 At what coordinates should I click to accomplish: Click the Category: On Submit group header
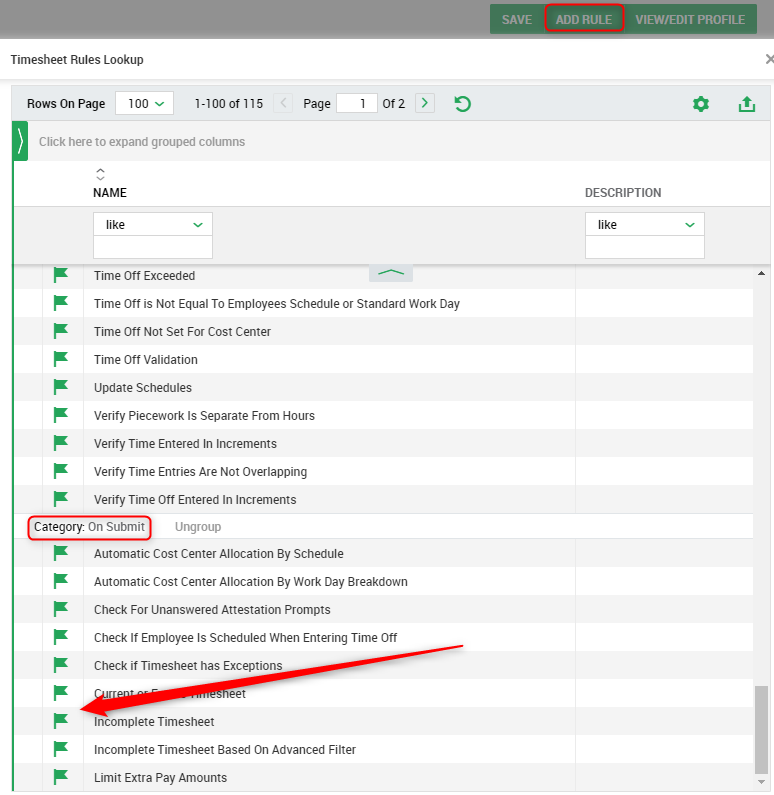[89, 527]
